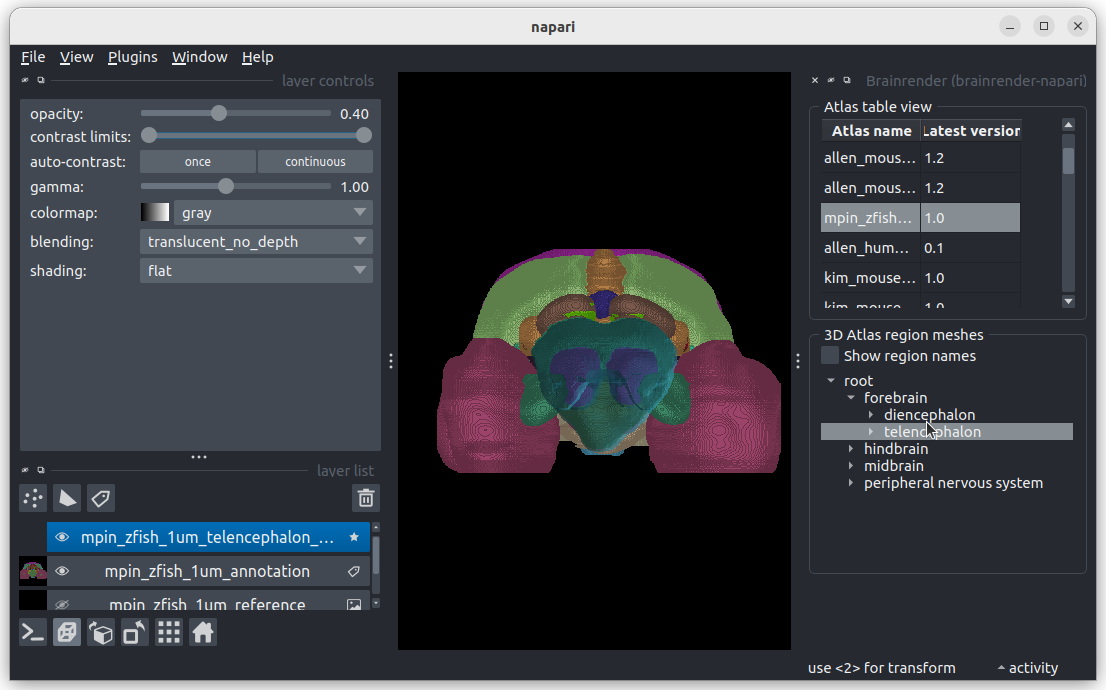The image size is (1106, 690).
Task: Expand the hindbrain tree node
Action: point(851,449)
